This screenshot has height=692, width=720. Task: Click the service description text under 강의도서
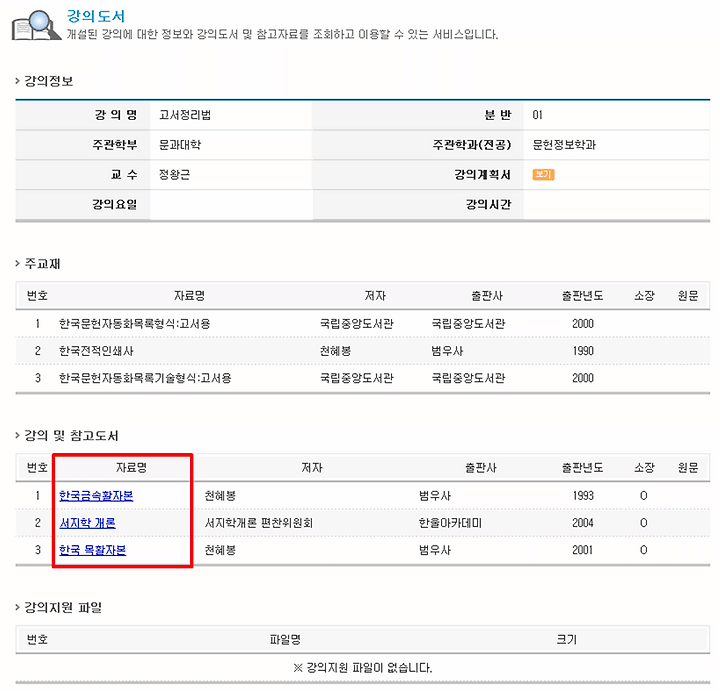[282, 34]
